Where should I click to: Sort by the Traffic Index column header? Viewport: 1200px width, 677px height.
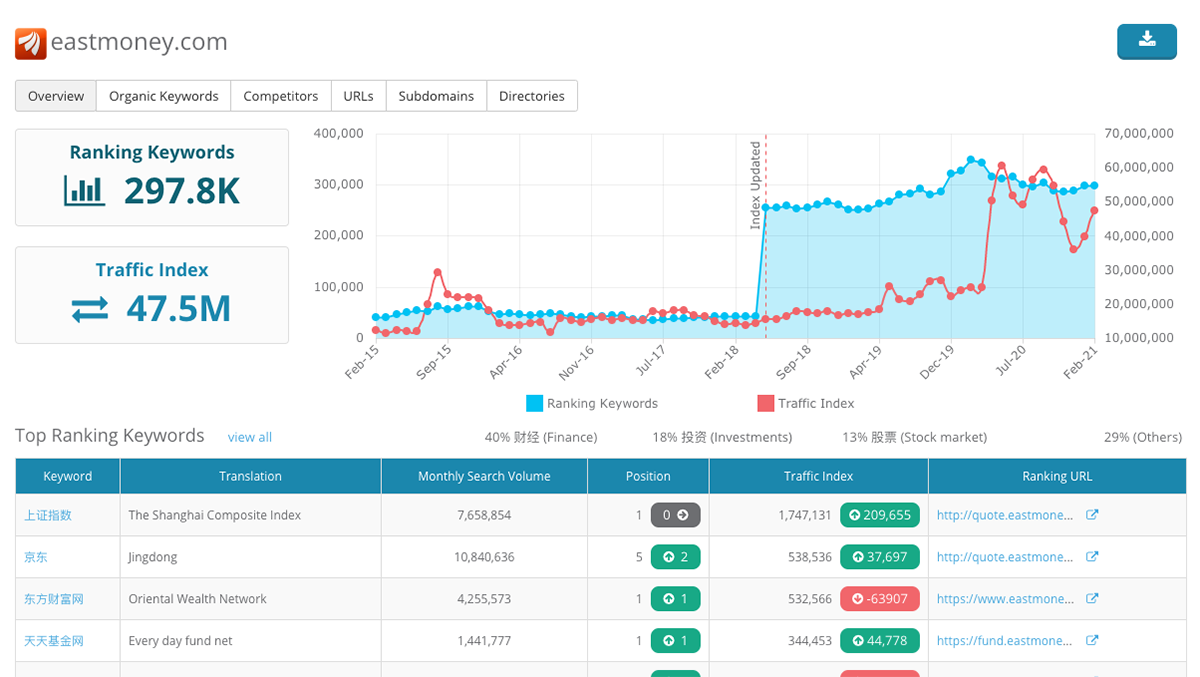click(x=819, y=476)
